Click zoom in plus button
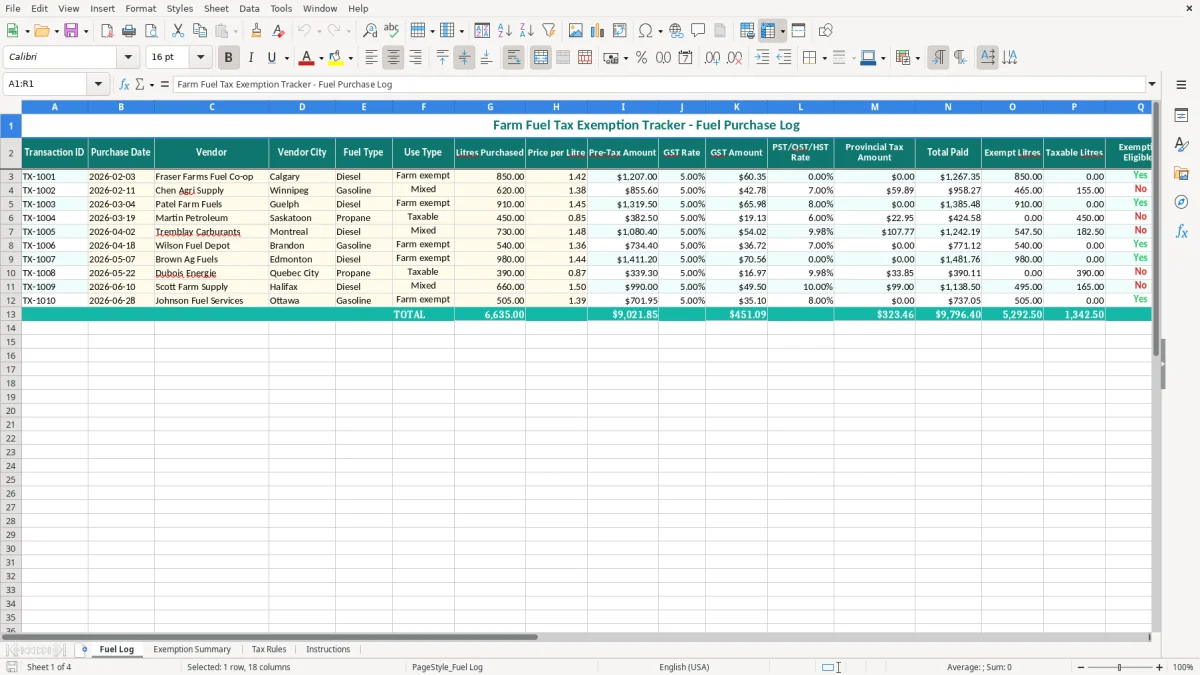Image resolution: width=1200 pixels, height=675 pixels. point(1160,667)
